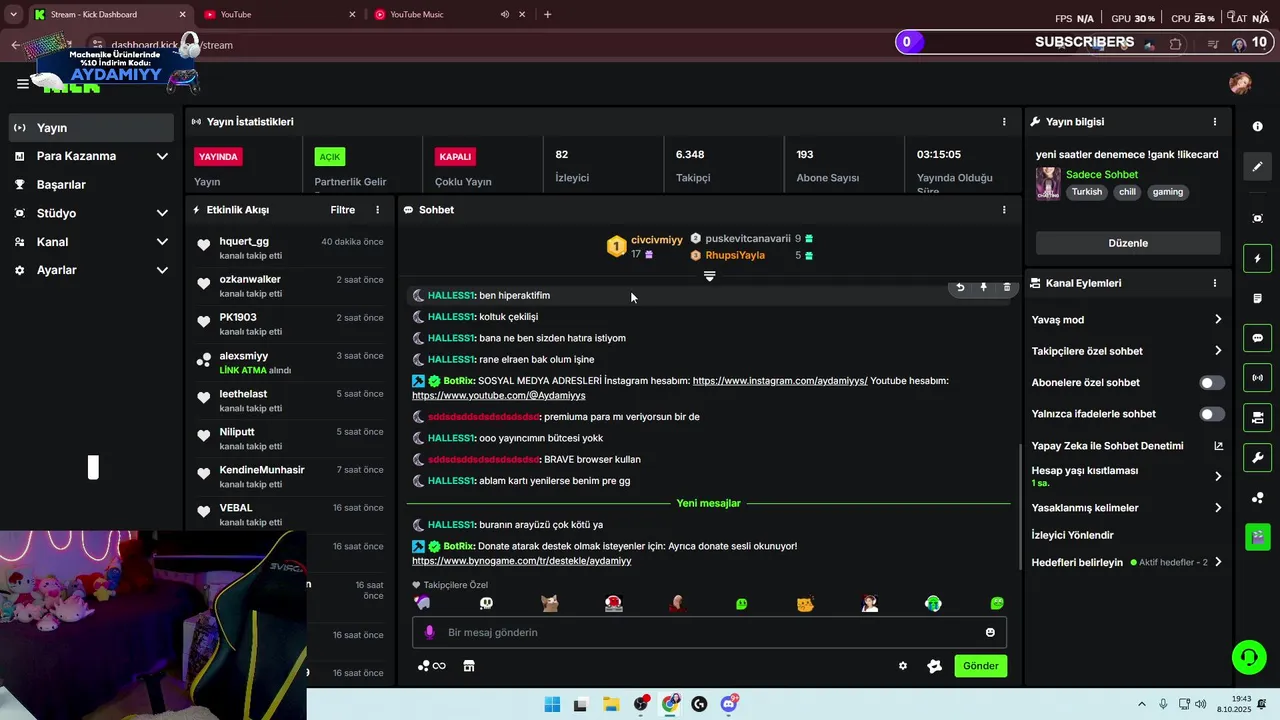Click İzleyici Yönlendir option
The height and width of the screenshot is (720, 1280).
click(x=1072, y=535)
